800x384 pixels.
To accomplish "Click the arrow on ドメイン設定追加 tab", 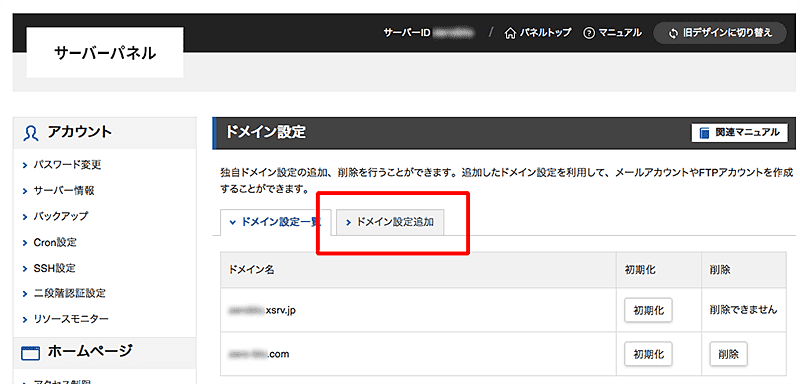I will (x=349, y=222).
